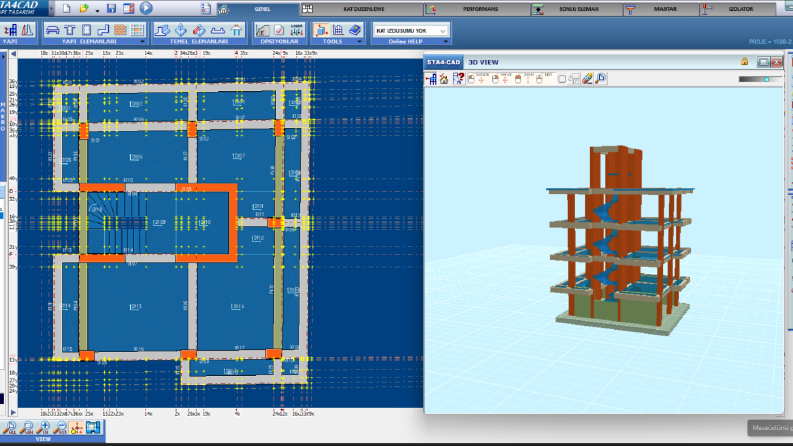Click the step-shaped icon in Opsiyonlar
This screenshot has width=793, height=446.
coord(262,30)
